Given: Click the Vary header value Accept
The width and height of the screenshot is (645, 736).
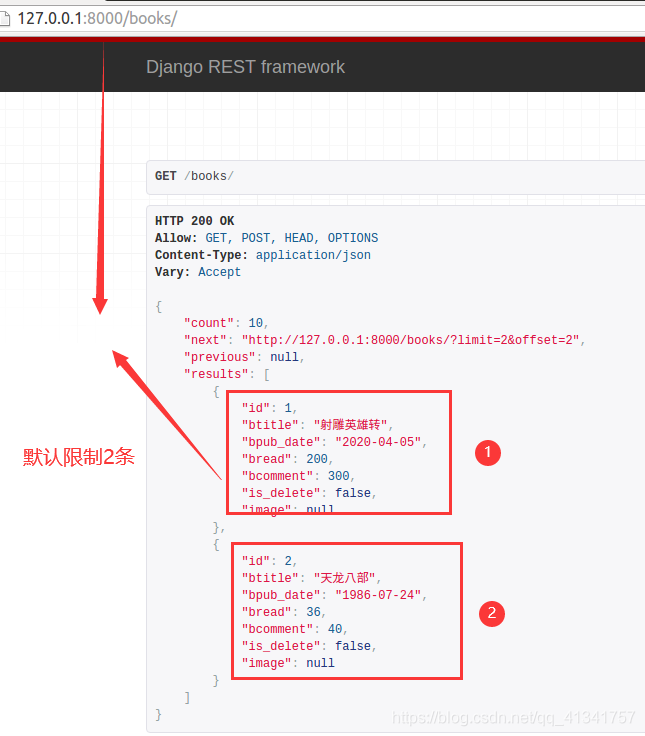Looking at the screenshot, I should 219,272.
